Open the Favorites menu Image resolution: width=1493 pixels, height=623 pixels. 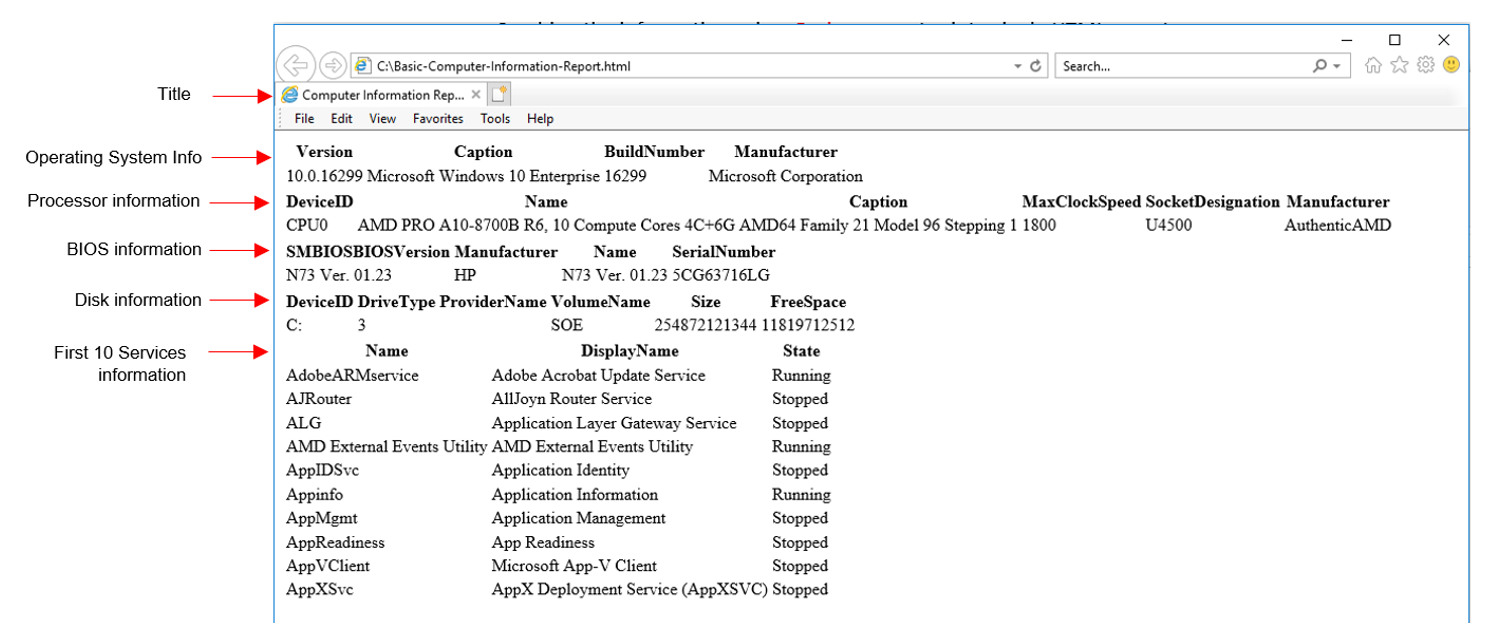coord(438,118)
